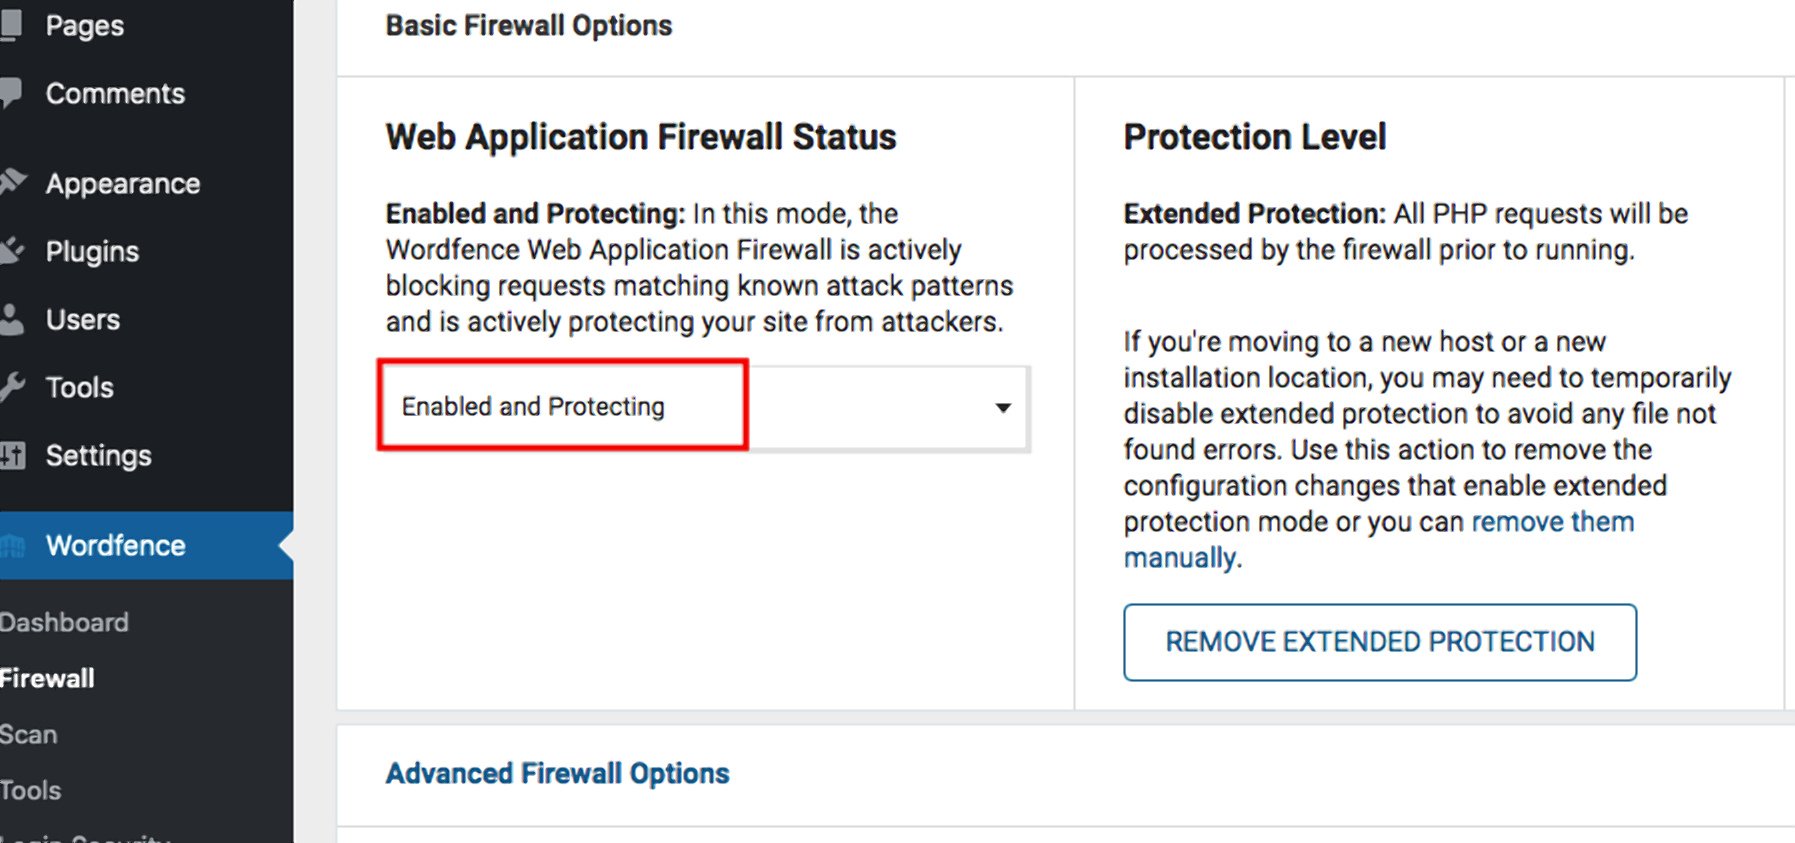Screen dimensions: 1795x843
Task: Click the Users person icon
Action: (x=12, y=320)
